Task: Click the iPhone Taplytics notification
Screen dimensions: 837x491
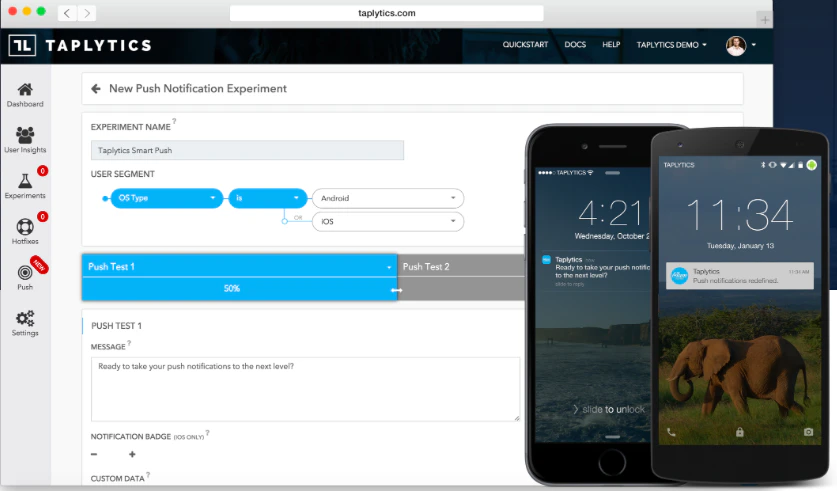Action: [x=596, y=271]
